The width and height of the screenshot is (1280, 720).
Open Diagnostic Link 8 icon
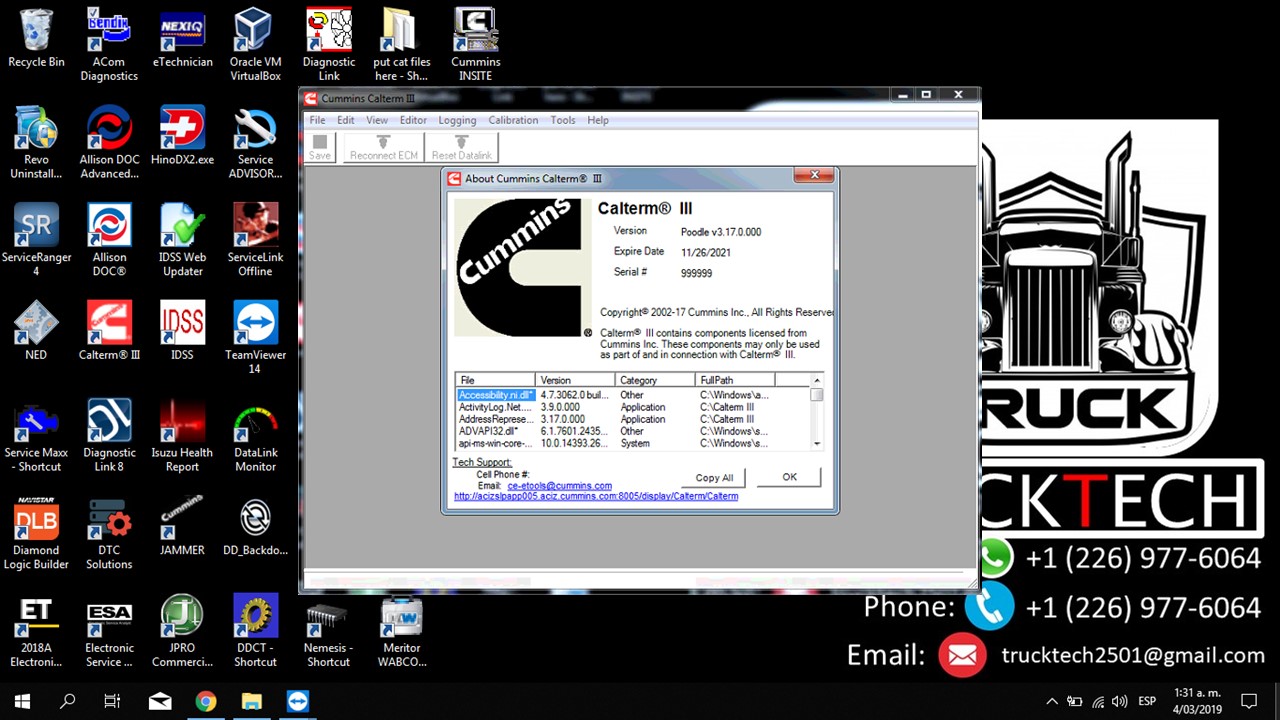pyautogui.click(x=109, y=436)
